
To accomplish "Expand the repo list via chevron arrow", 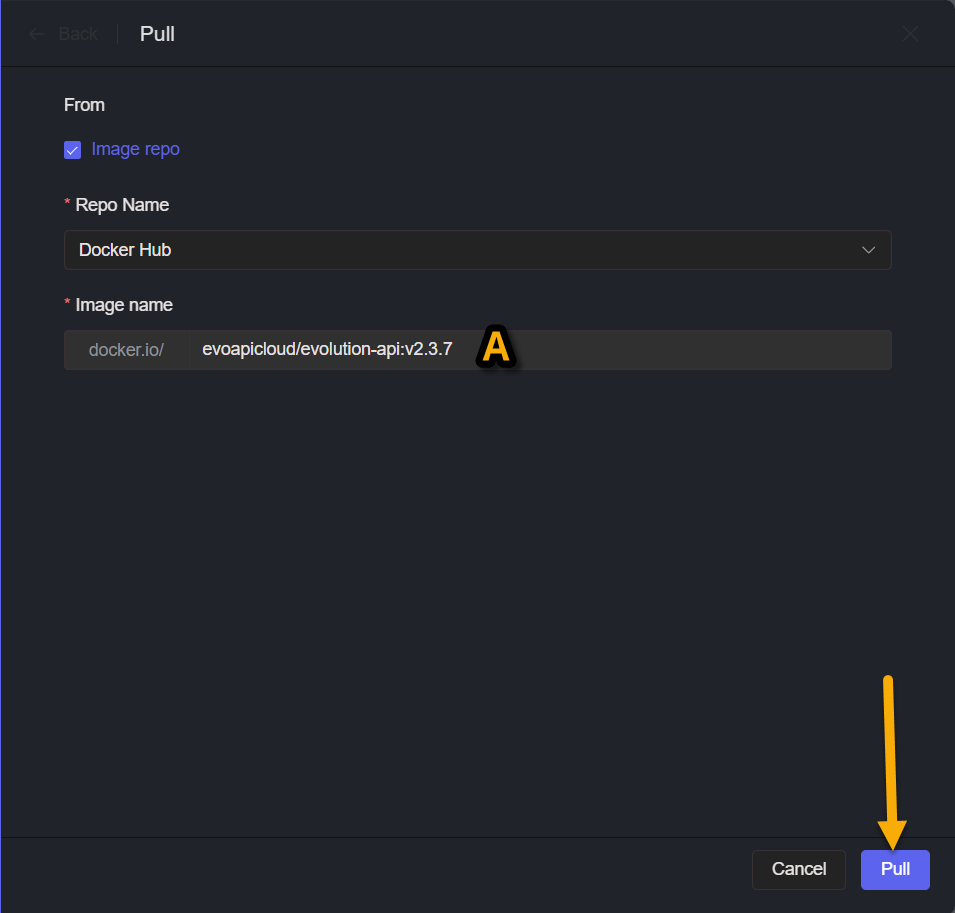I will pyautogui.click(x=868, y=250).
